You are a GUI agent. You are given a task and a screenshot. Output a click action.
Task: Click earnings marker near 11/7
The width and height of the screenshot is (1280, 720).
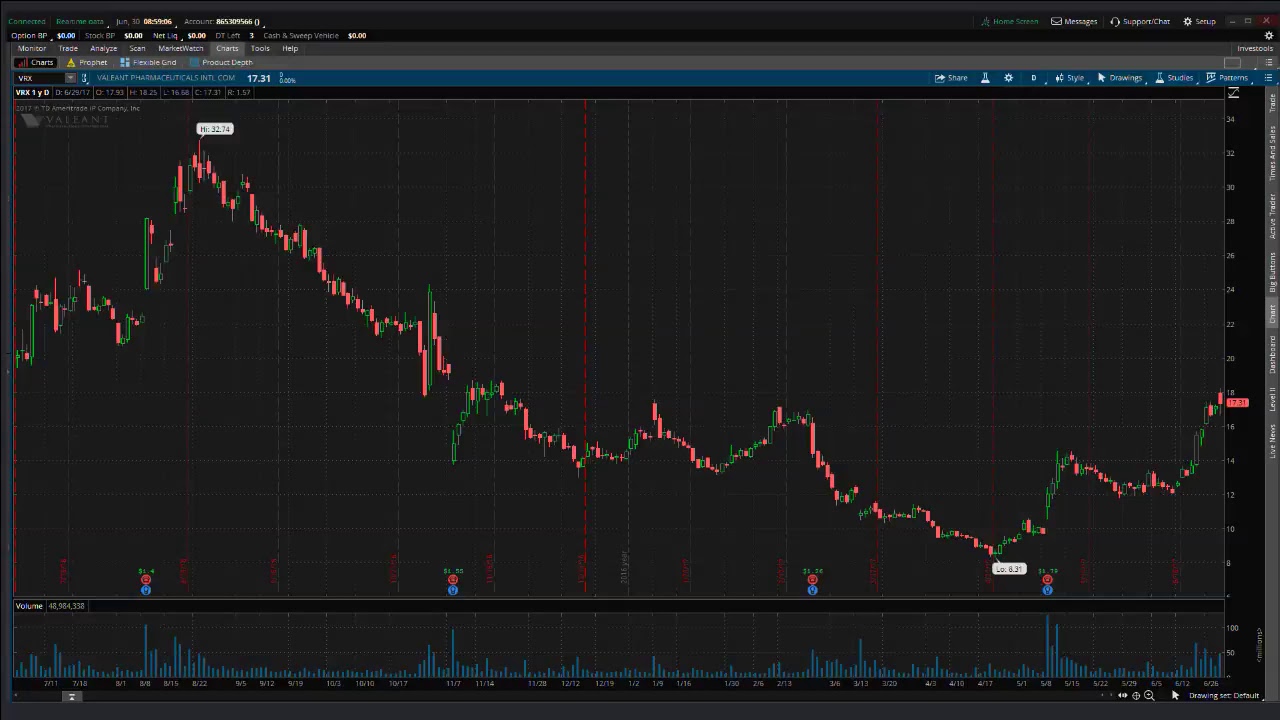point(453,580)
